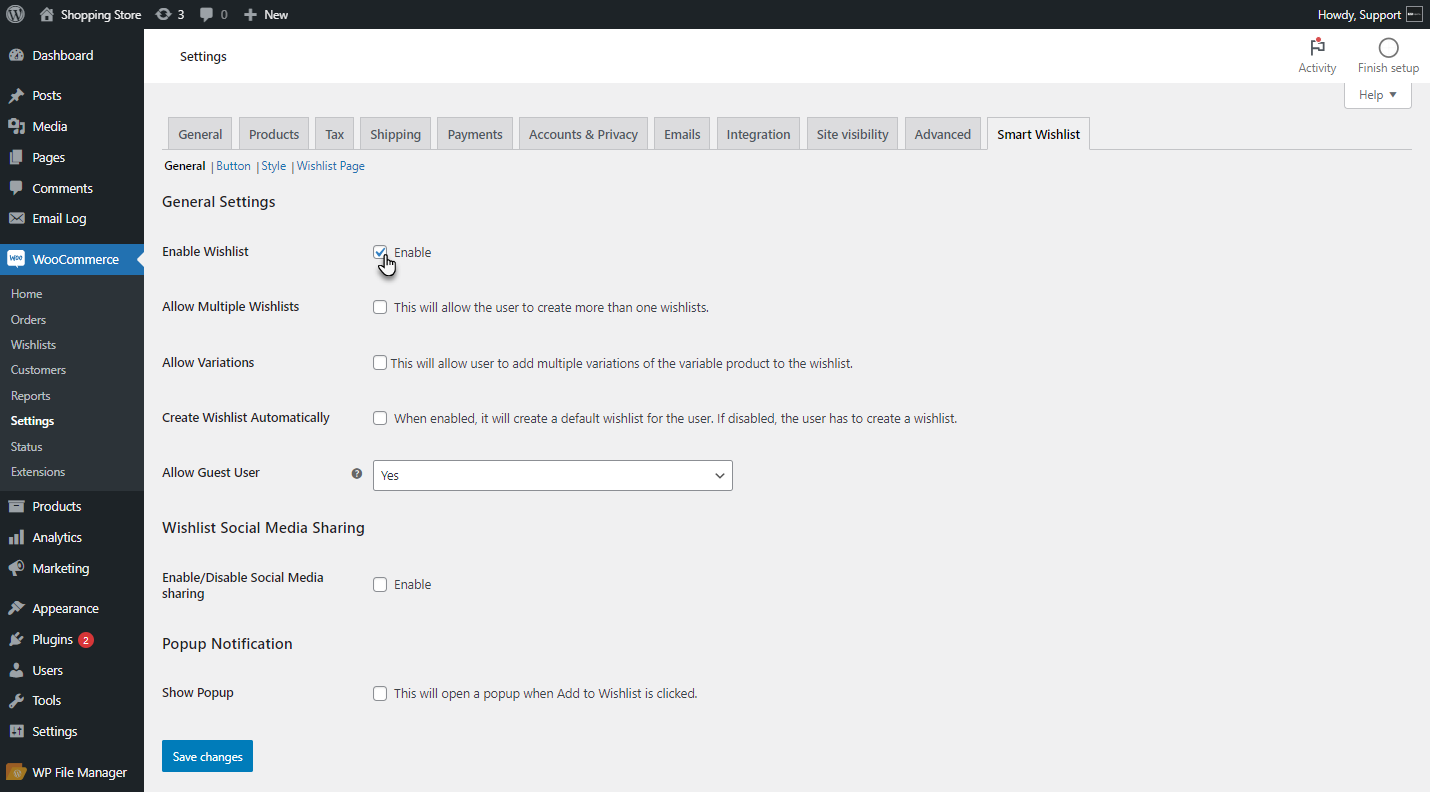Viewport: 1430px width, 792px height.
Task: Open the Support user avatar icon
Action: click(1414, 15)
